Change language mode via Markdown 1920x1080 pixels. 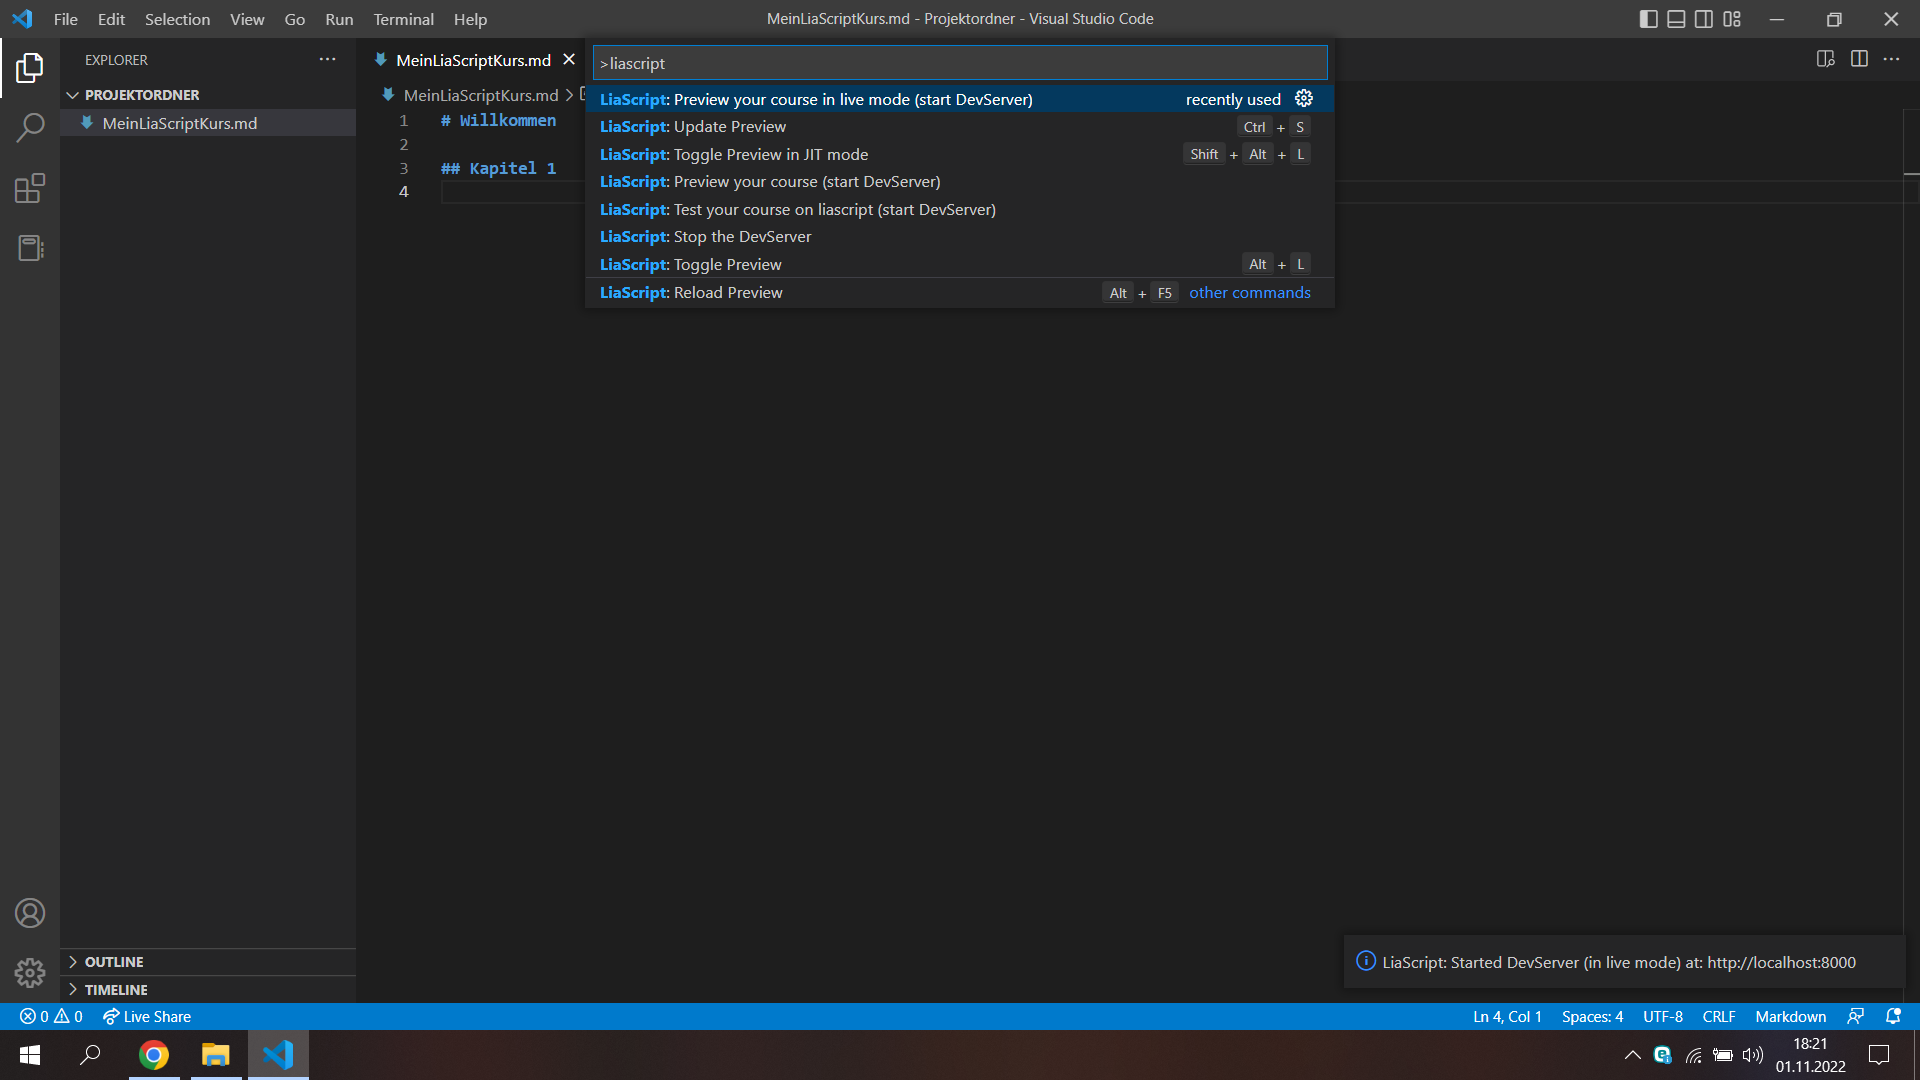point(1790,1016)
